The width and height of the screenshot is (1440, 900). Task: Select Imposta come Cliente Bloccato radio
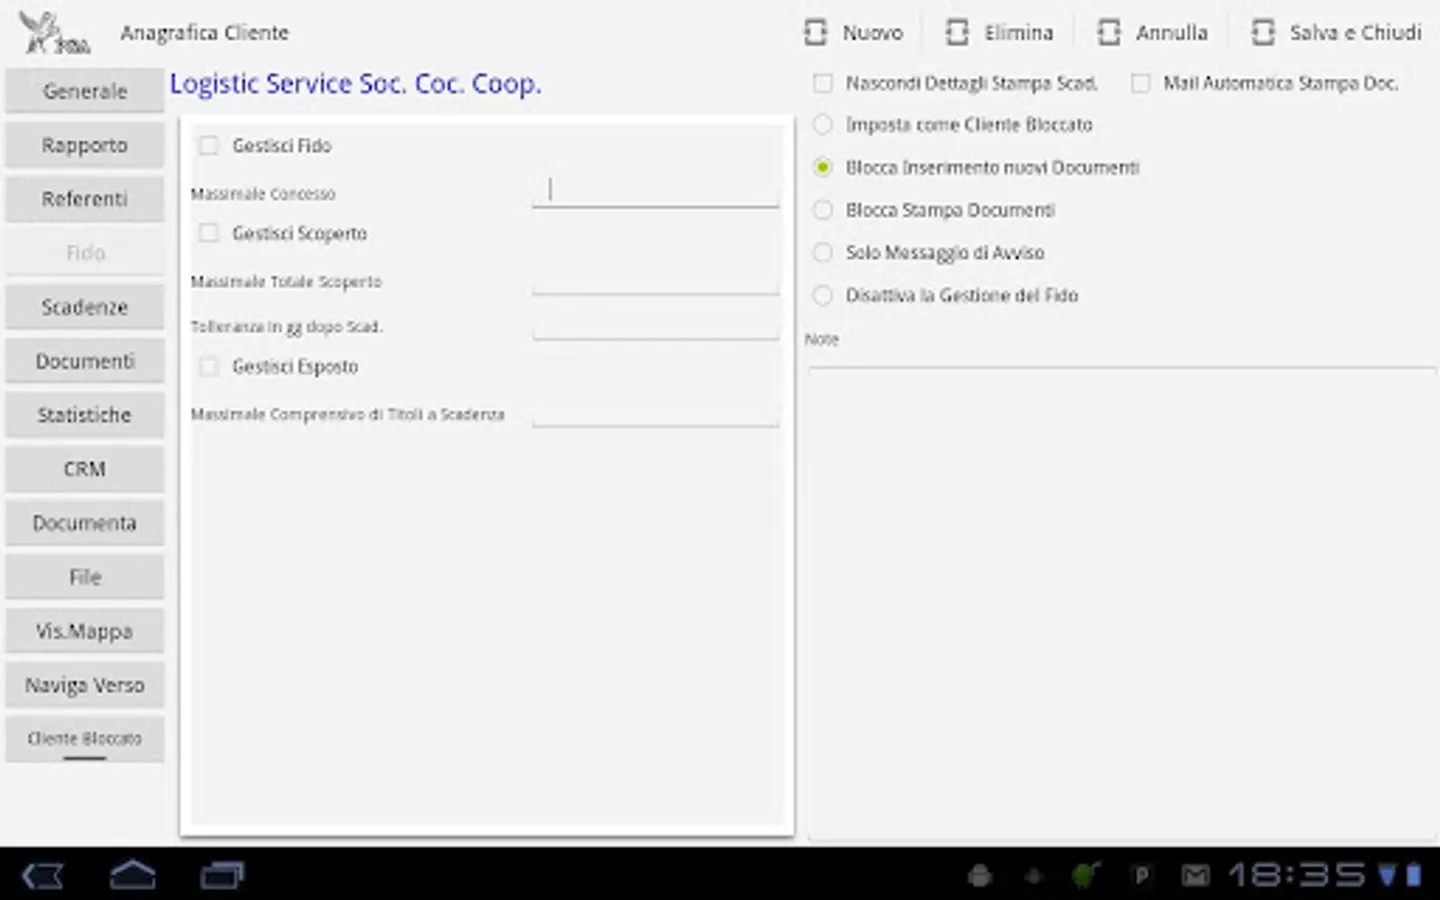[822, 125]
